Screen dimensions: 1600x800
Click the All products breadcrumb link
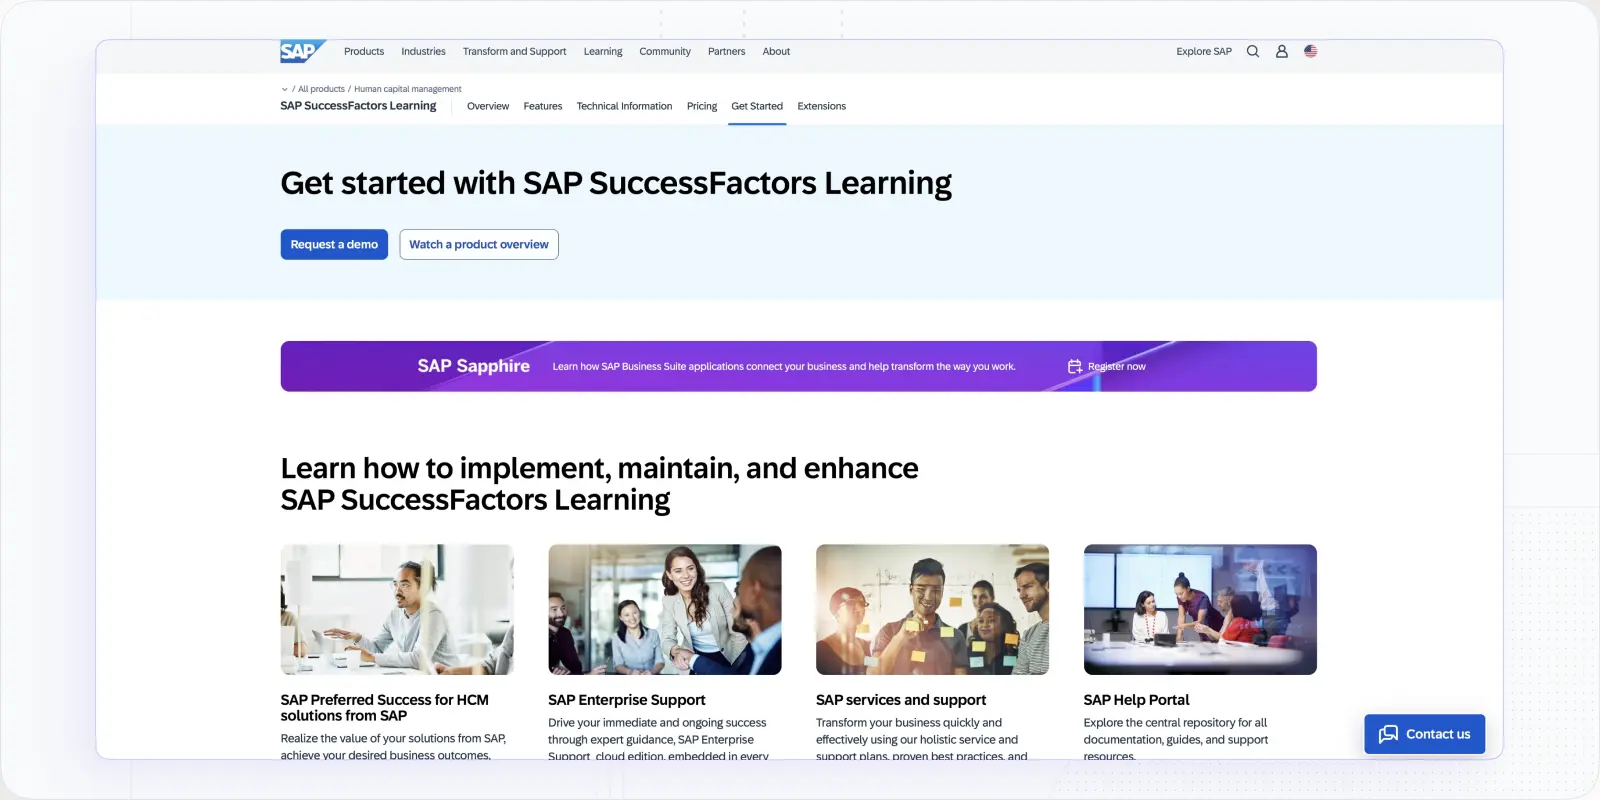click(x=320, y=88)
